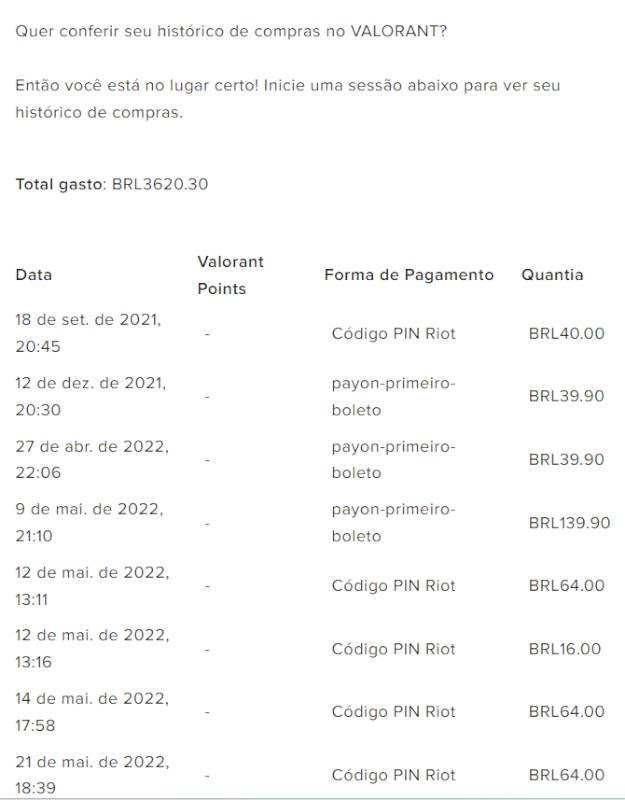Screen dimensions: 625x800
Task: Click the Inicie uma sessão paragraph text
Action: pos(288,99)
